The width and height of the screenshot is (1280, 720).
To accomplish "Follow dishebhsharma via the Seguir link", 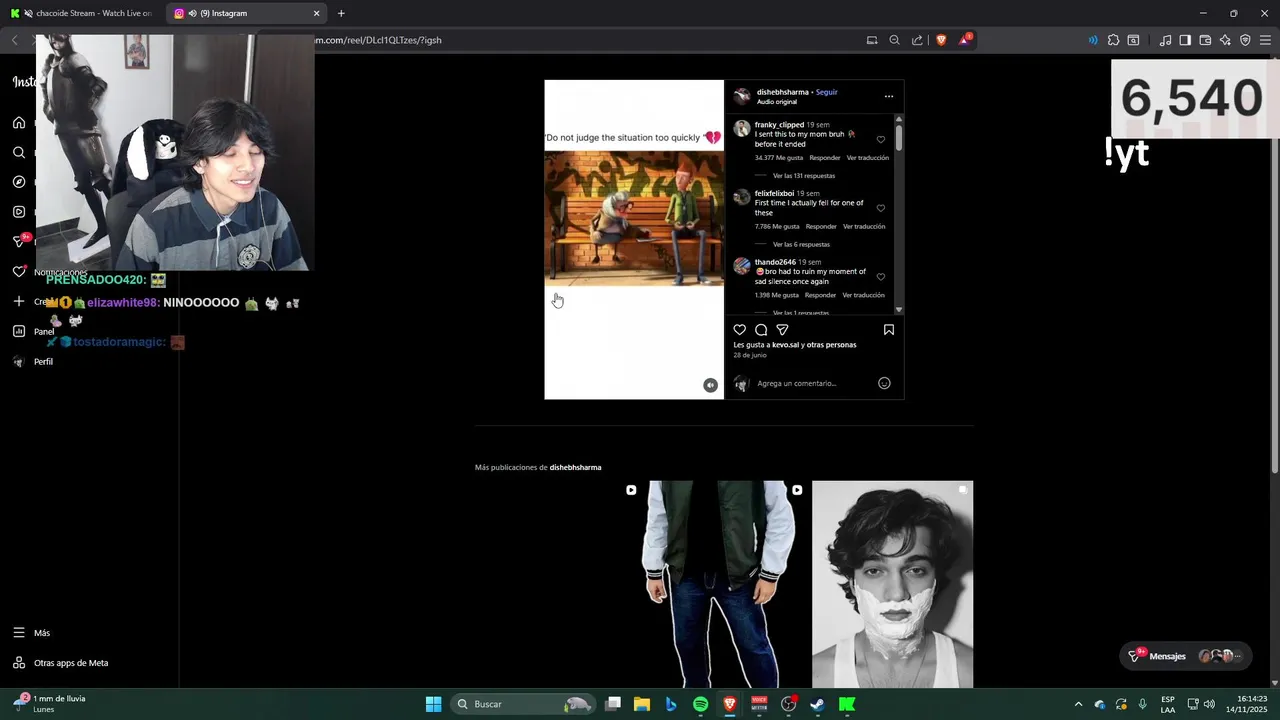I will pos(826,92).
